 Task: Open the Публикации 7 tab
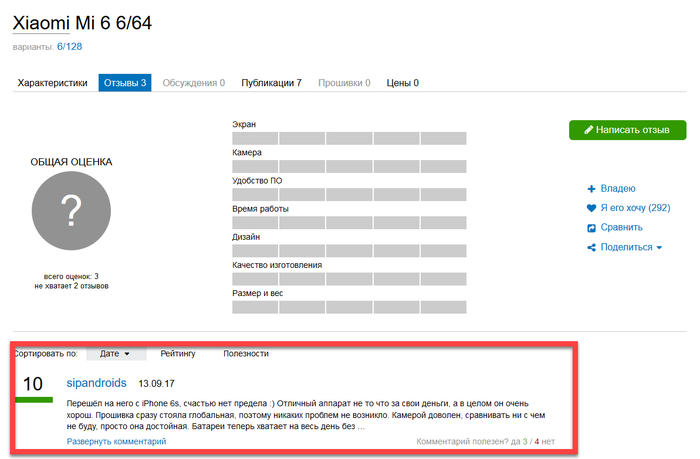click(271, 83)
